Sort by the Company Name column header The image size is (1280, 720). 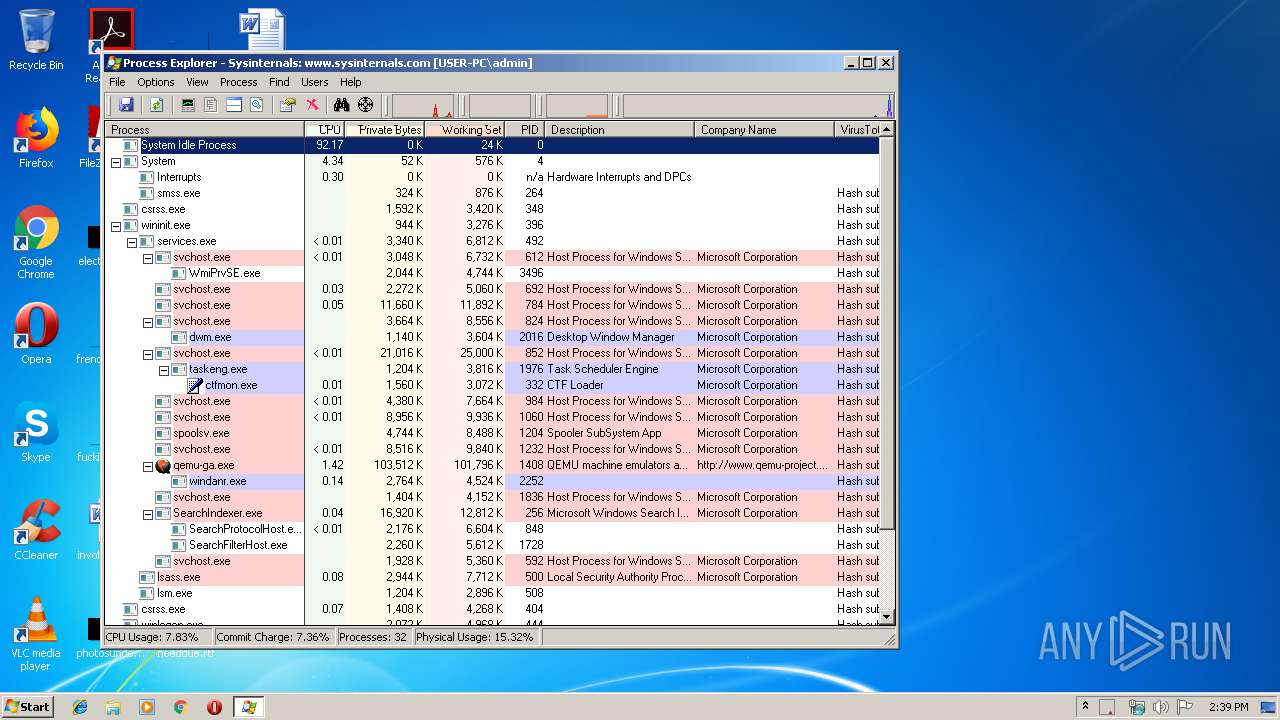[765, 129]
